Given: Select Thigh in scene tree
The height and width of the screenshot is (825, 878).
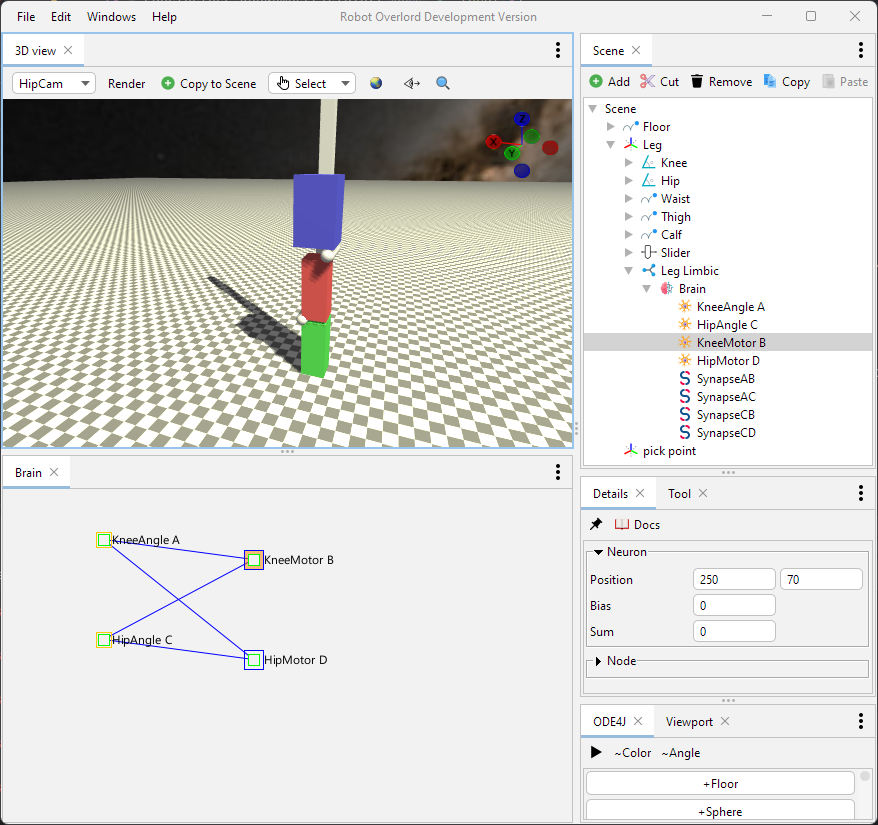Looking at the screenshot, I should (675, 217).
